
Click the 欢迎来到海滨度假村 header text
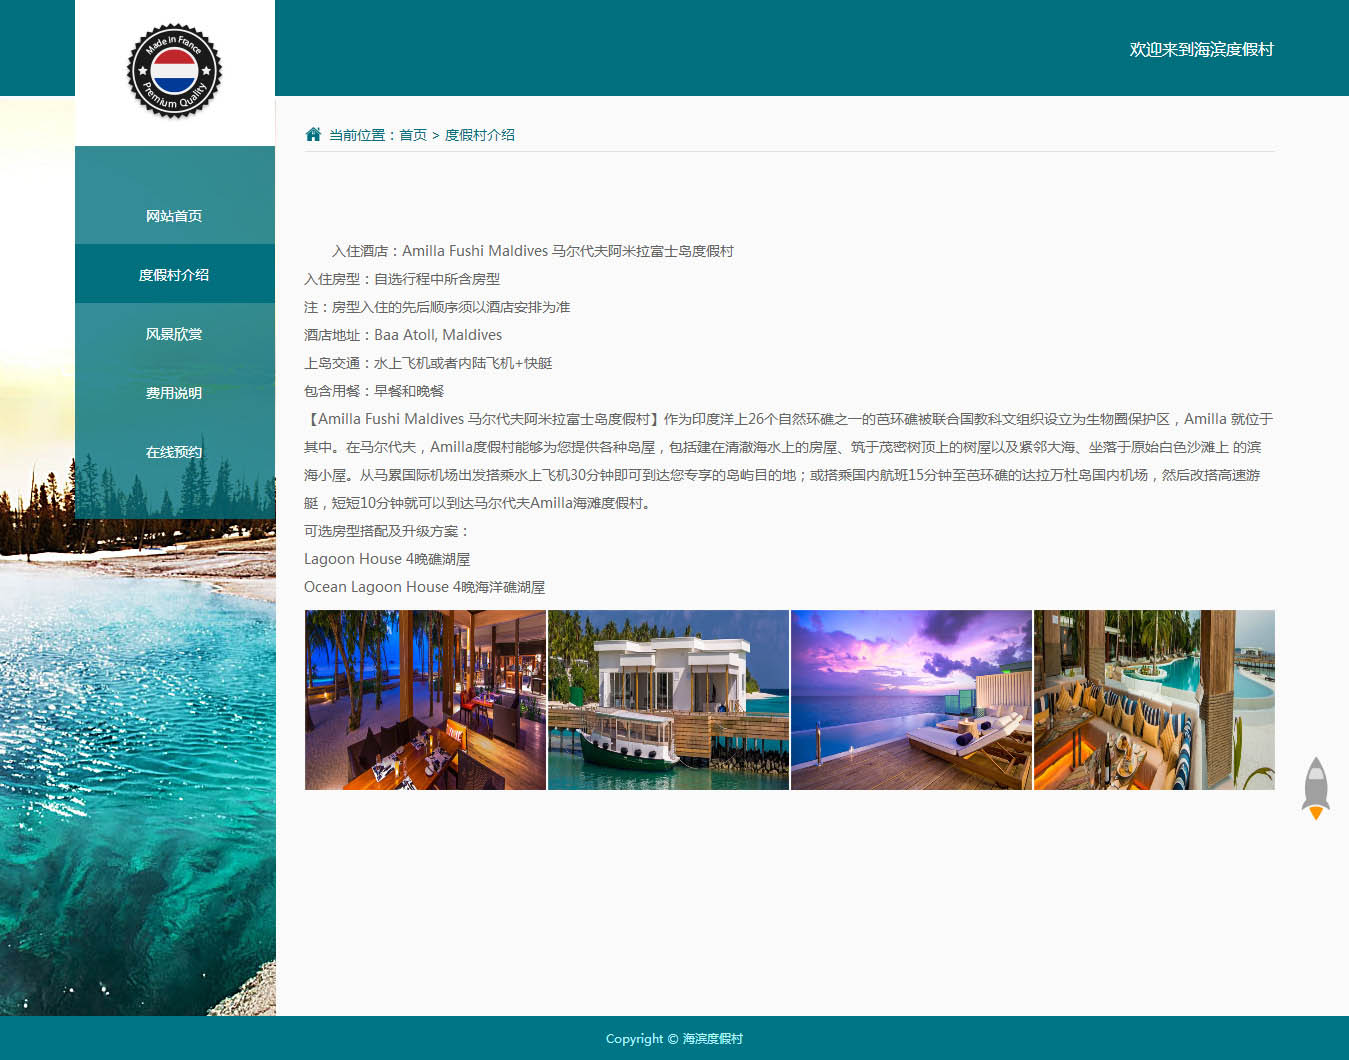tap(1202, 49)
